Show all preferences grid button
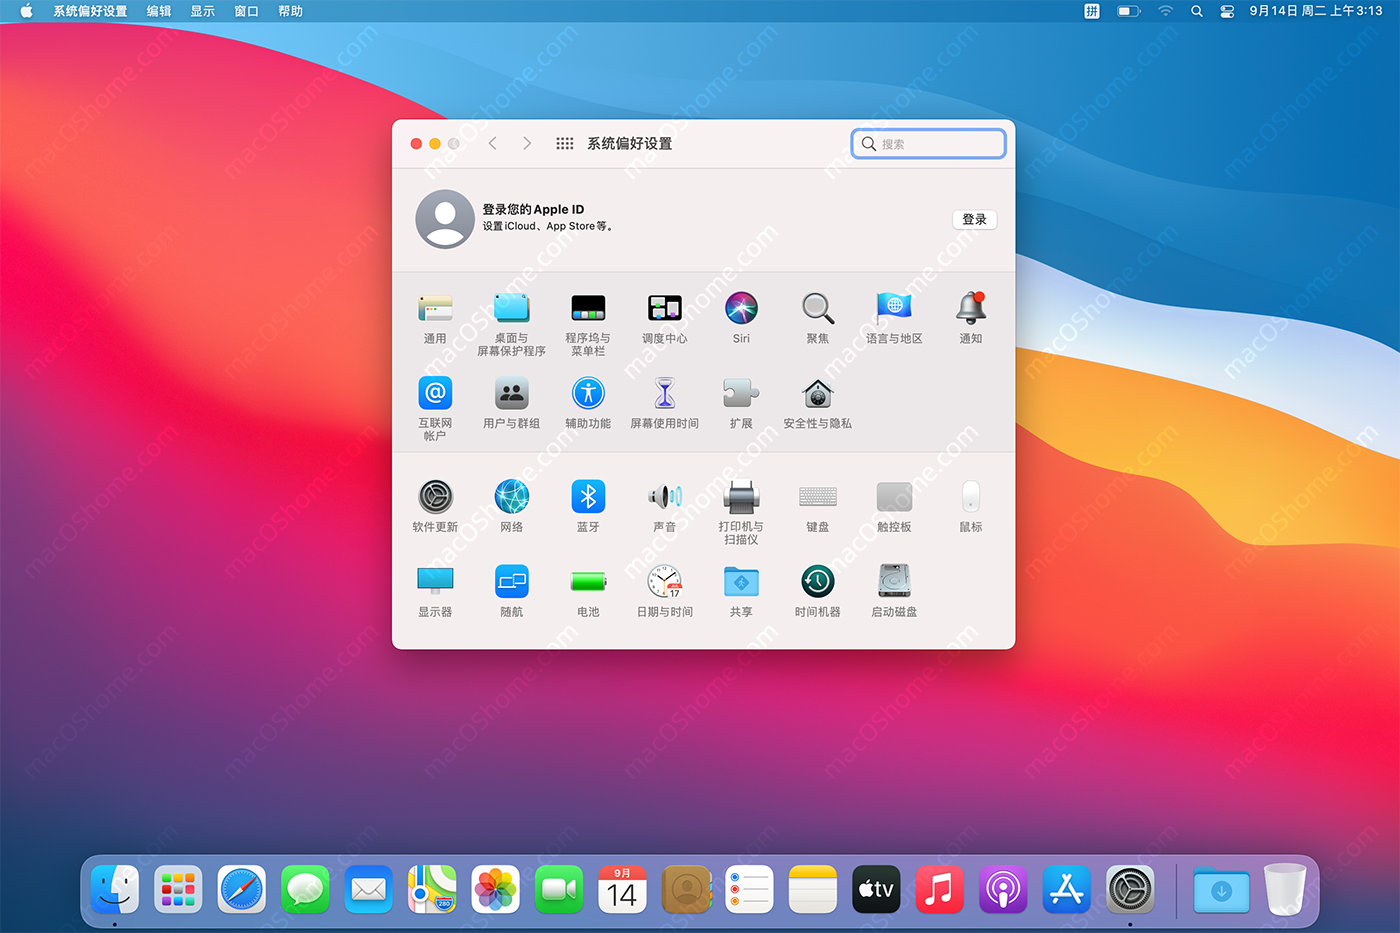This screenshot has width=1400, height=933. 565,144
